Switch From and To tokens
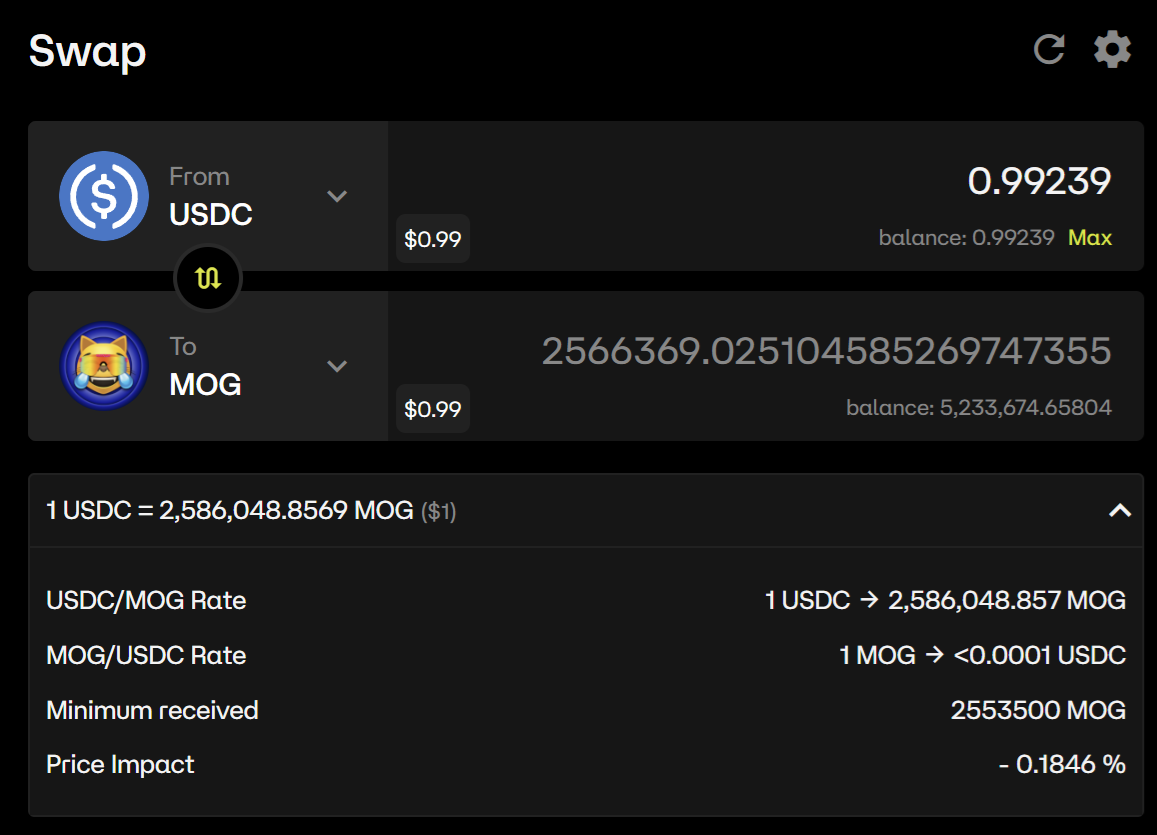Image resolution: width=1157 pixels, height=835 pixels. pyautogui.click(x=208, y=279)
